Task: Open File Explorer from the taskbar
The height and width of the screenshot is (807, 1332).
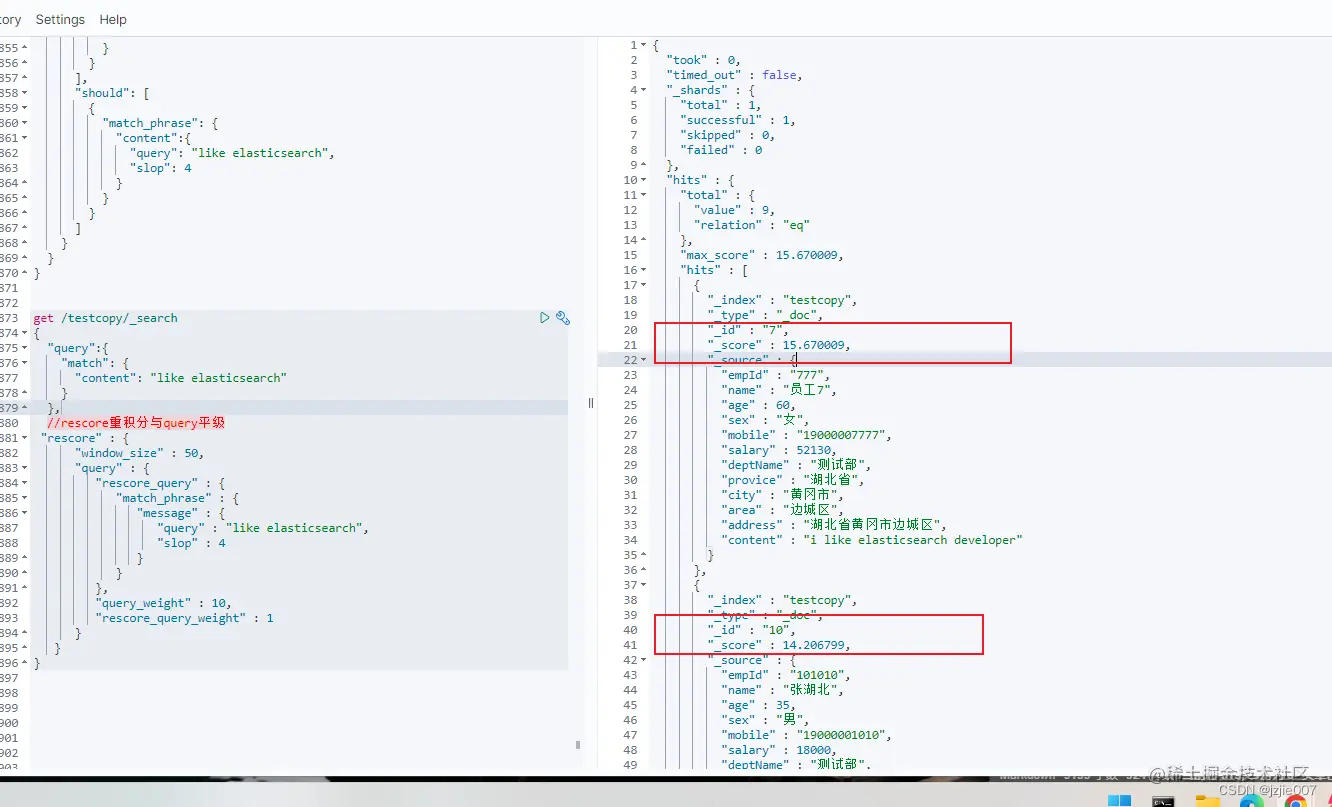Action: tap(1207, 802)
